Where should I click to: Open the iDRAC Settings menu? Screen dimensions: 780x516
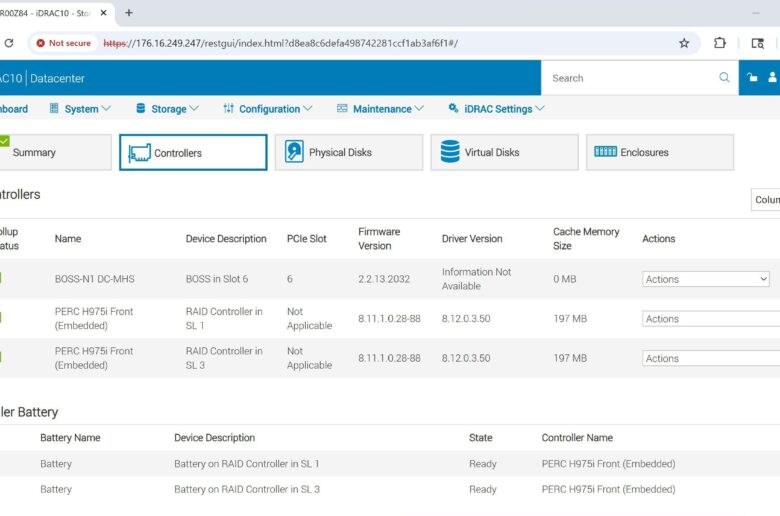497,109
